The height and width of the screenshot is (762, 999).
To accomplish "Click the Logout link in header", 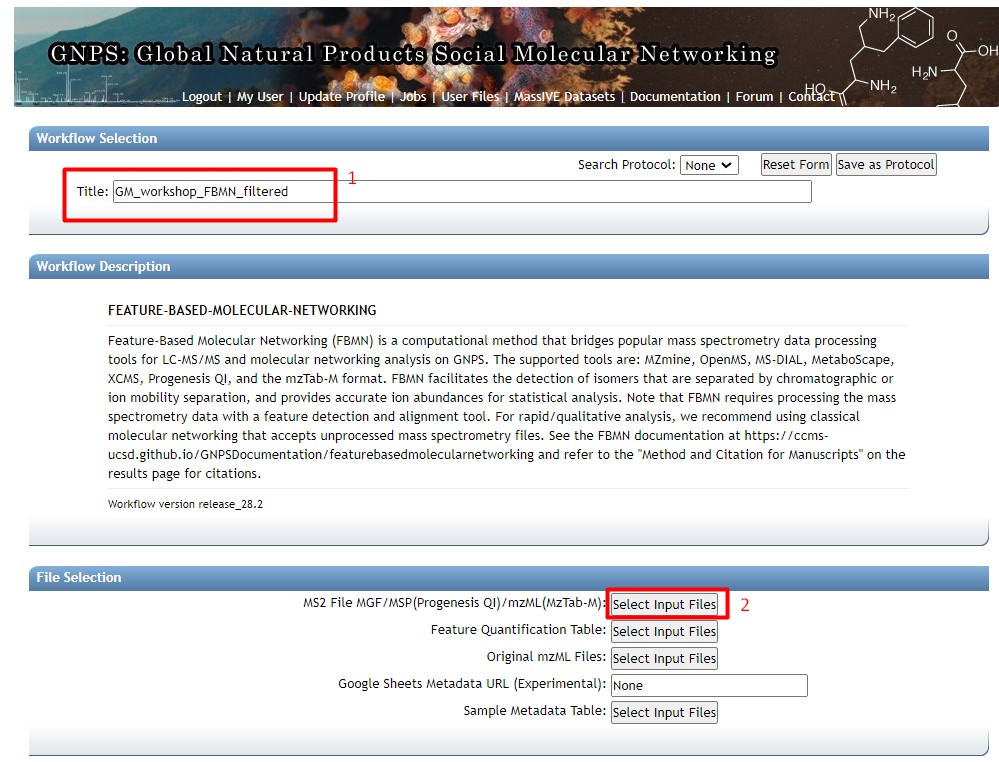I will pyautogui.click(x=201, y=97).
